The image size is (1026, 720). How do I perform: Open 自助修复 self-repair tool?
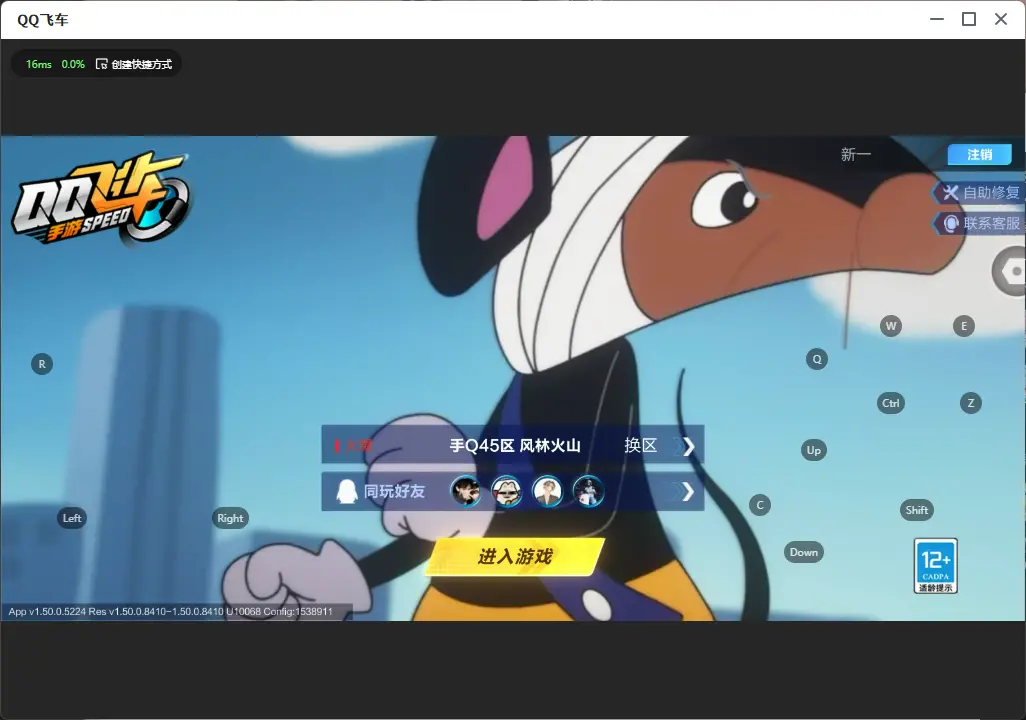coord(980,192)
